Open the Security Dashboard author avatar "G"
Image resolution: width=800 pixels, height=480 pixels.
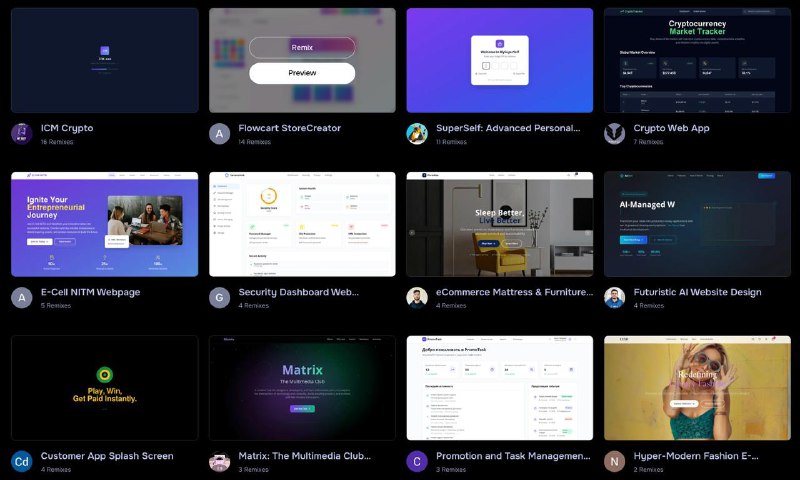click(x=219, y=297)
